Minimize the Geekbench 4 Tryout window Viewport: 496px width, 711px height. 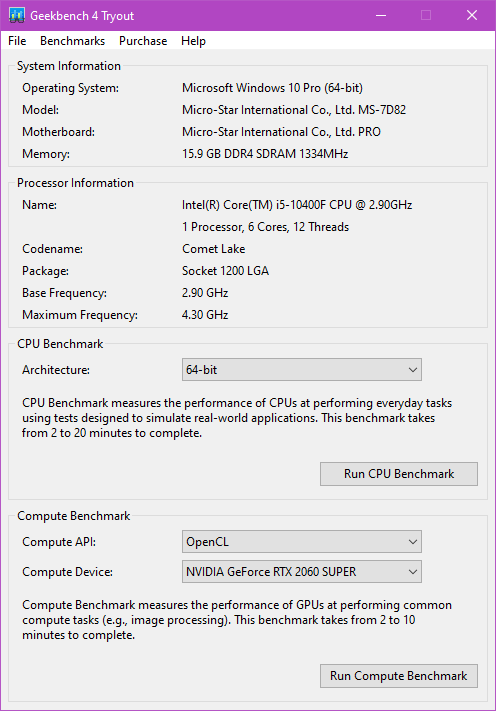tap(381, 15)
